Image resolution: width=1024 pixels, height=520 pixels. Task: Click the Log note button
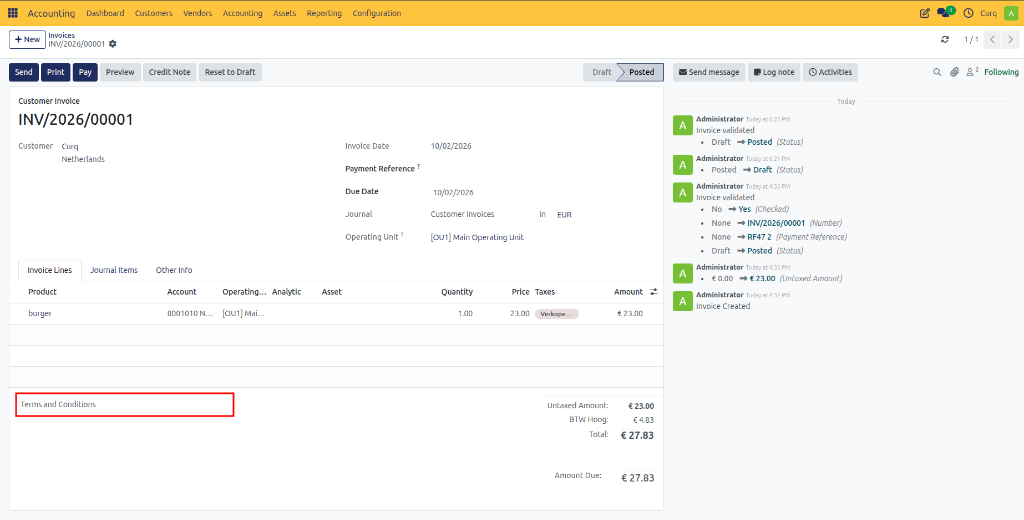(774, 72)
